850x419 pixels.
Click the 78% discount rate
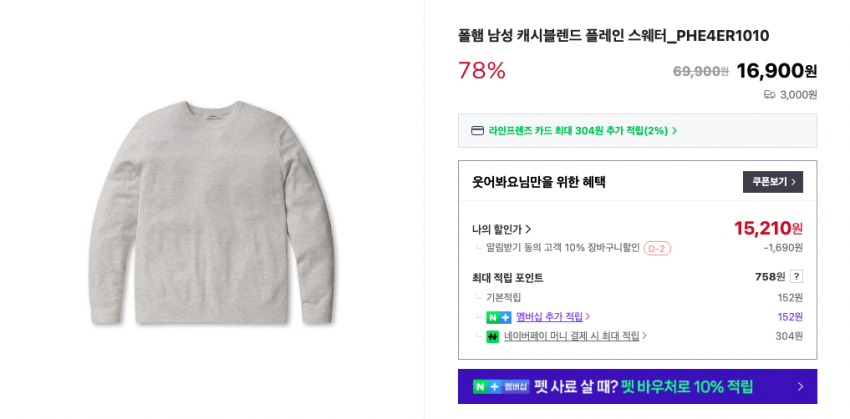[482, 71]
